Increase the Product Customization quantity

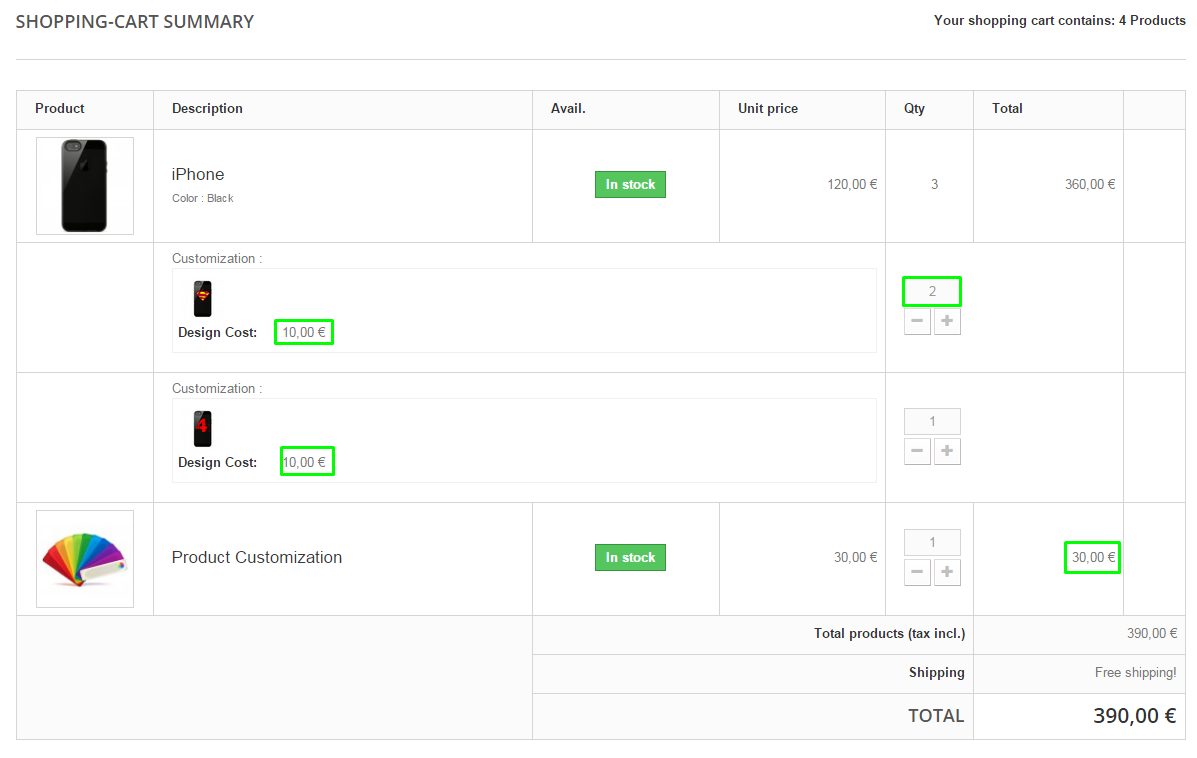(x=947, y=573)
